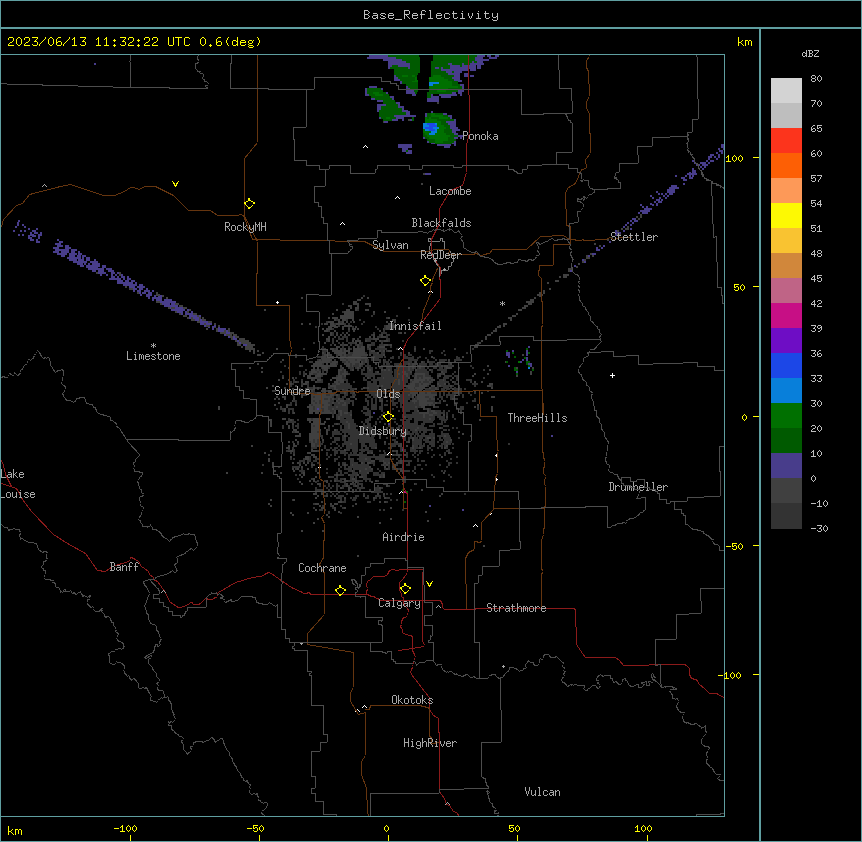Click the Lacombe city label
Screen dimensions: 862x842
[x=450, y=191]
